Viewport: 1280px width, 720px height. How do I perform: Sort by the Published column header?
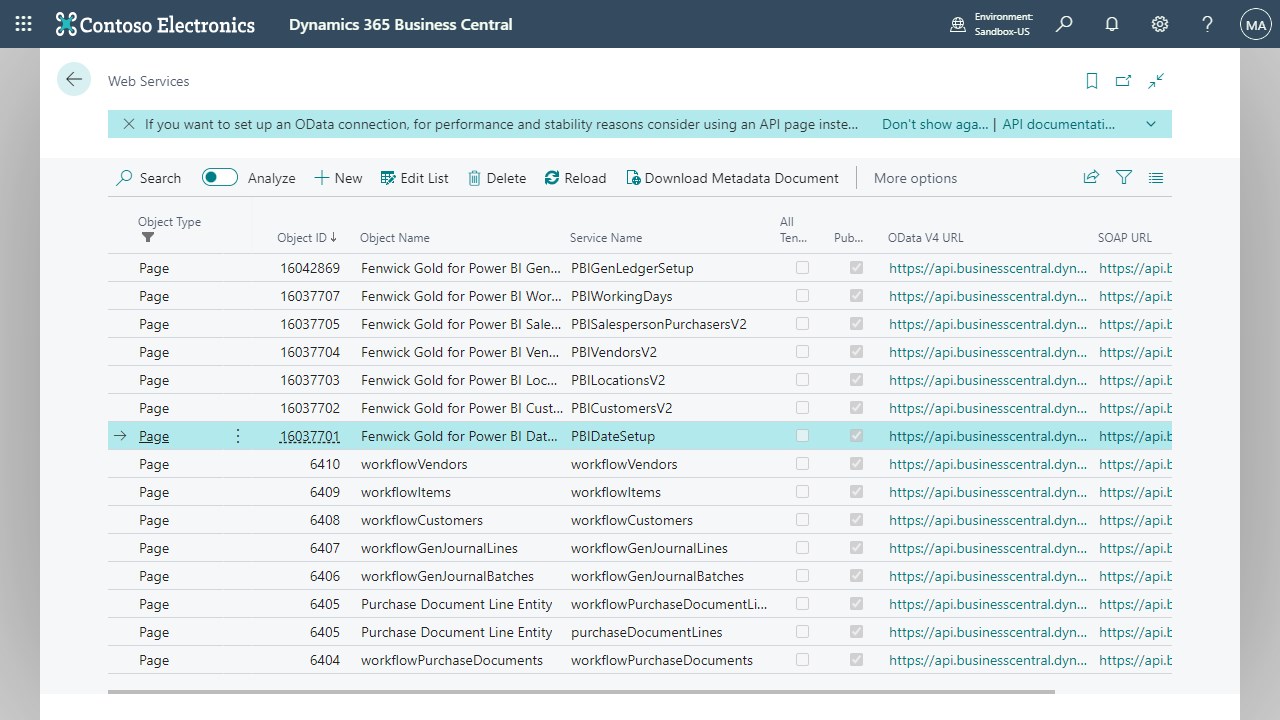coord(848,238)
